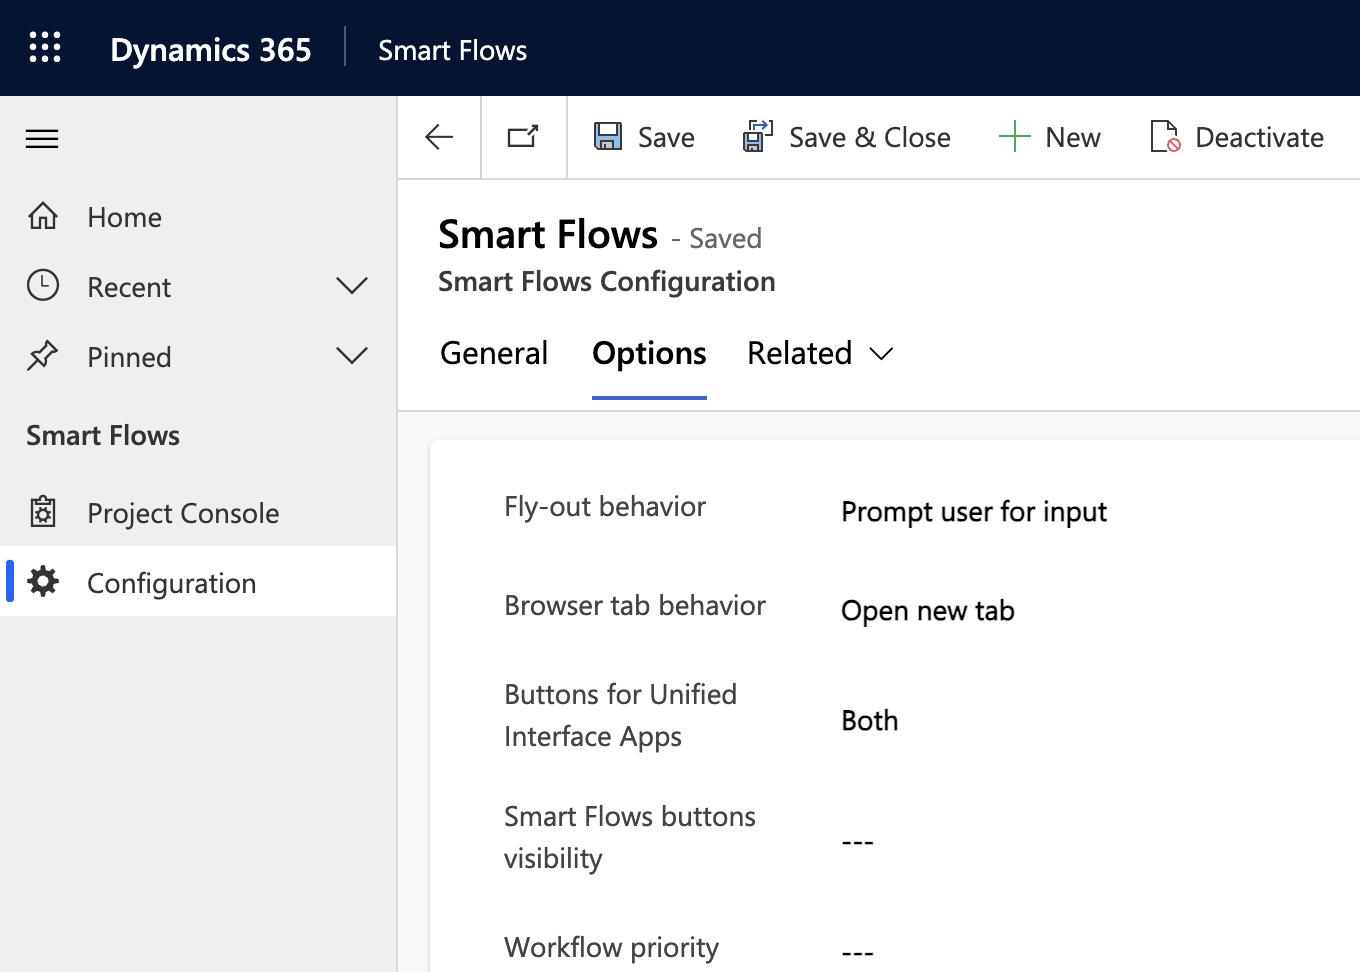The height and width of the screenshot is (972, 1360).
Task: Click the 'Buttons for Unified Interface Apps' label
Action: tap(620, 715)
